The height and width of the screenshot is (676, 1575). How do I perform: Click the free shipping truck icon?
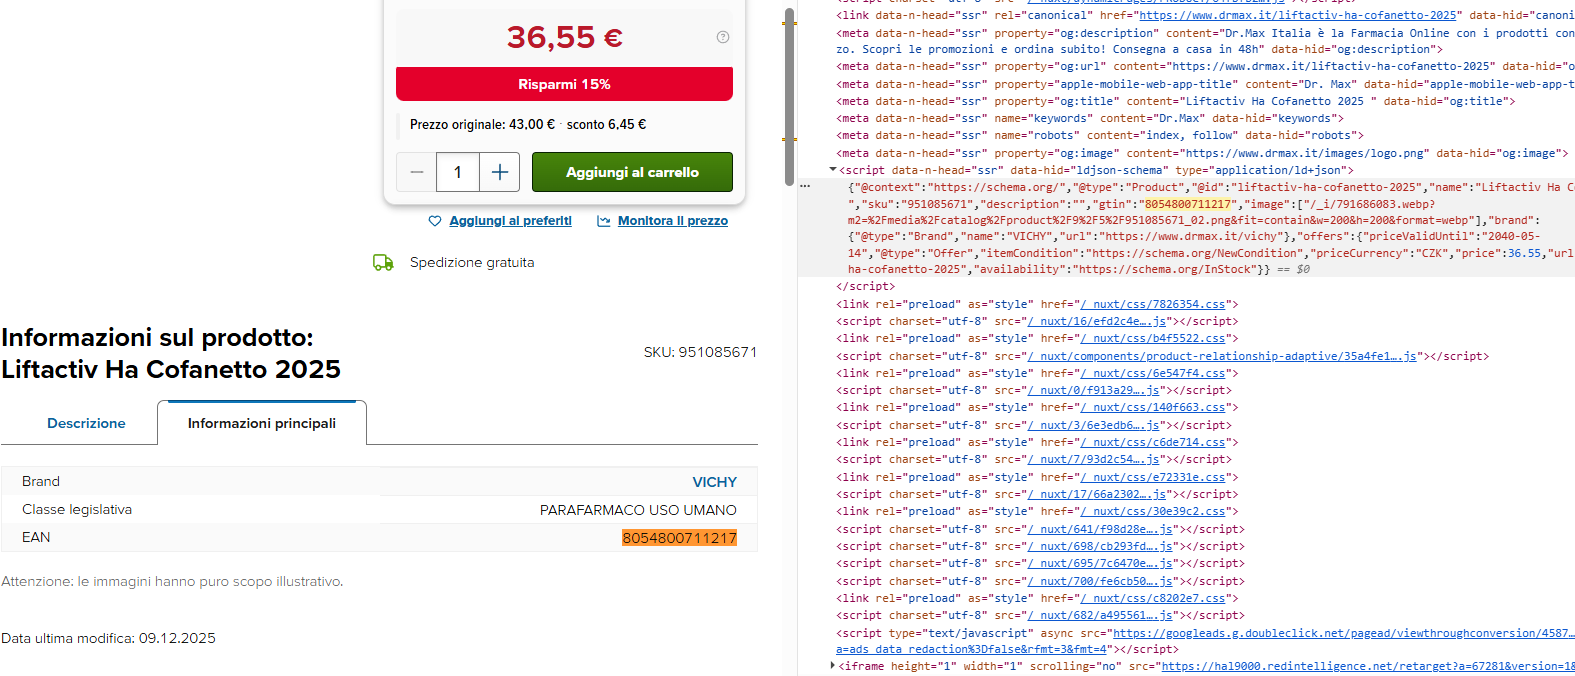click(383, 262)
